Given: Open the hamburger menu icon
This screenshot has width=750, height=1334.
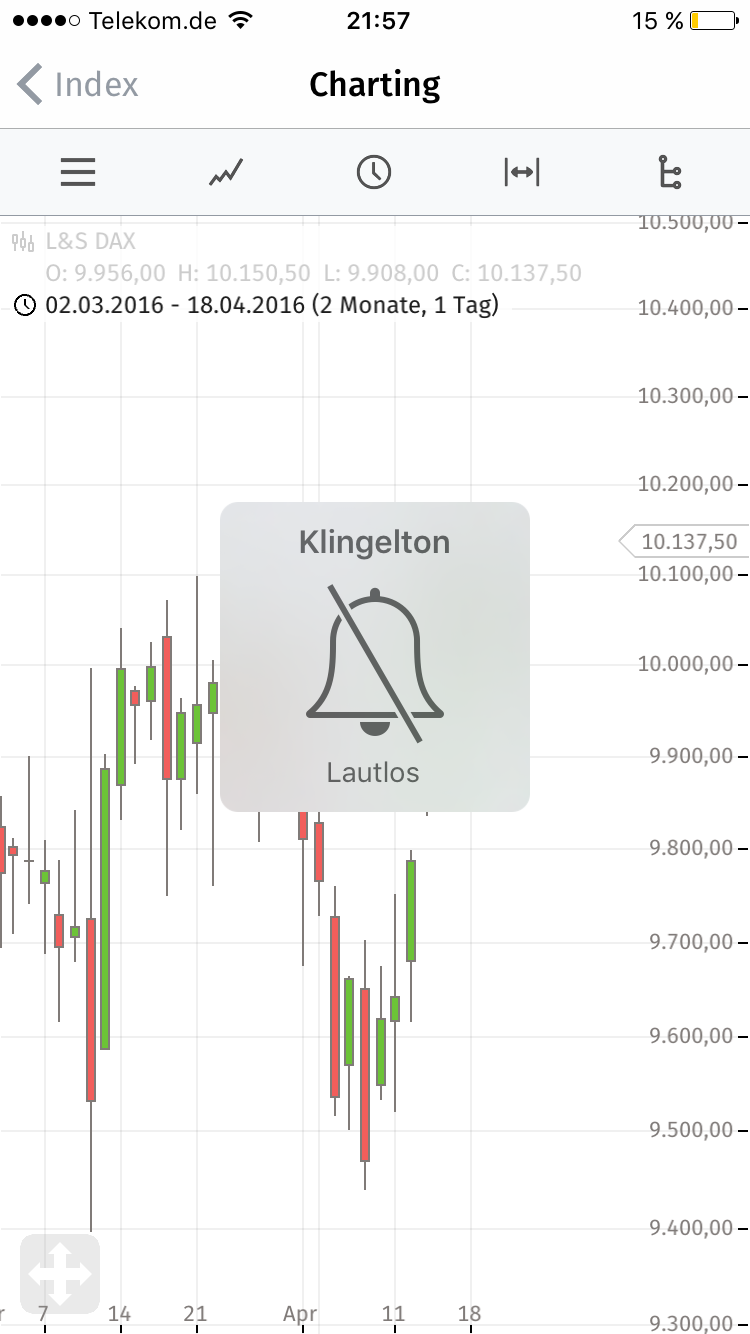Looking at the screenshot, I should coord(78,173).
